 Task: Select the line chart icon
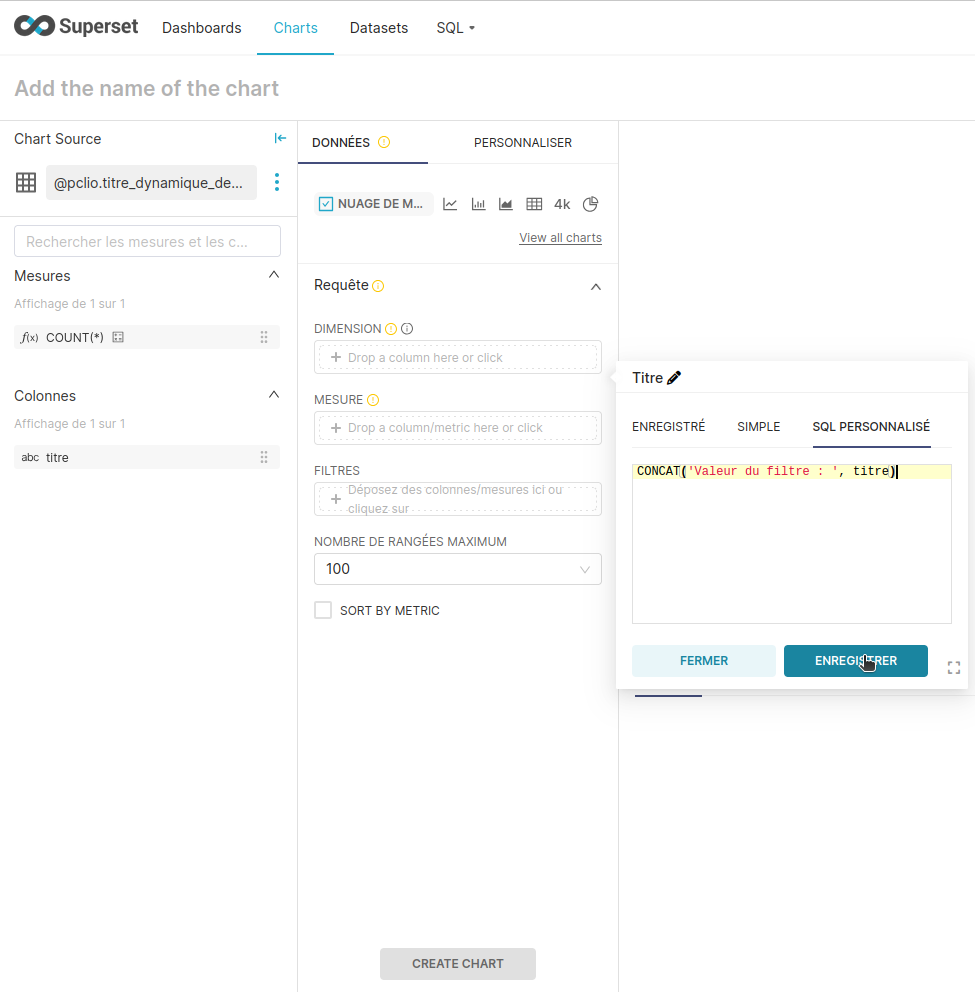click(x=450, y=204)
